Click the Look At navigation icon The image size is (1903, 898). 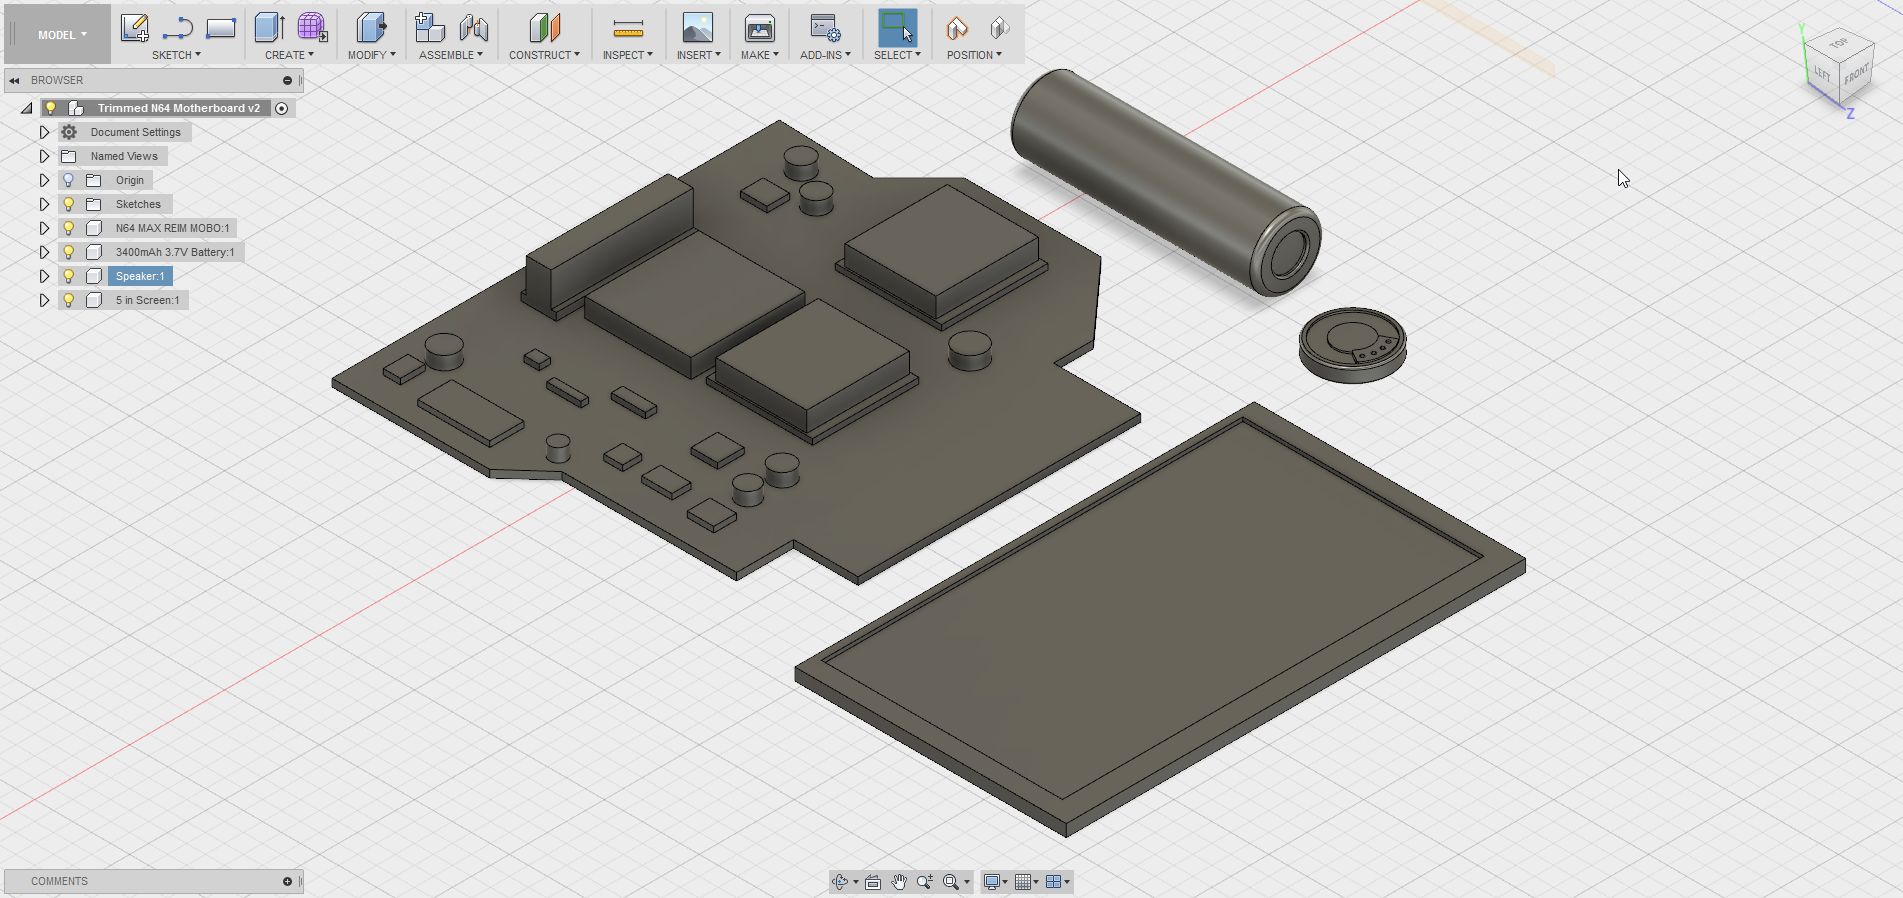[873, 882]
